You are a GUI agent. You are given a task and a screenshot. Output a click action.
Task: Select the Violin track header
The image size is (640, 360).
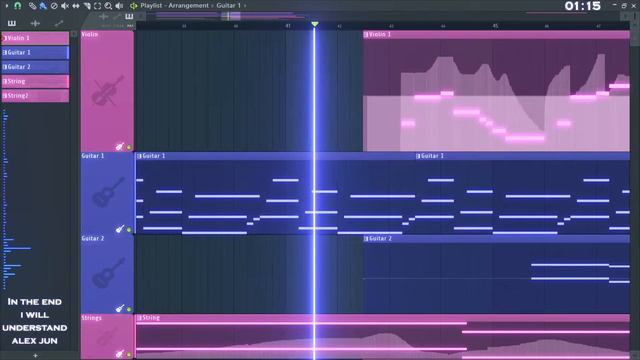pyautogui.click(x=107, y=91)
